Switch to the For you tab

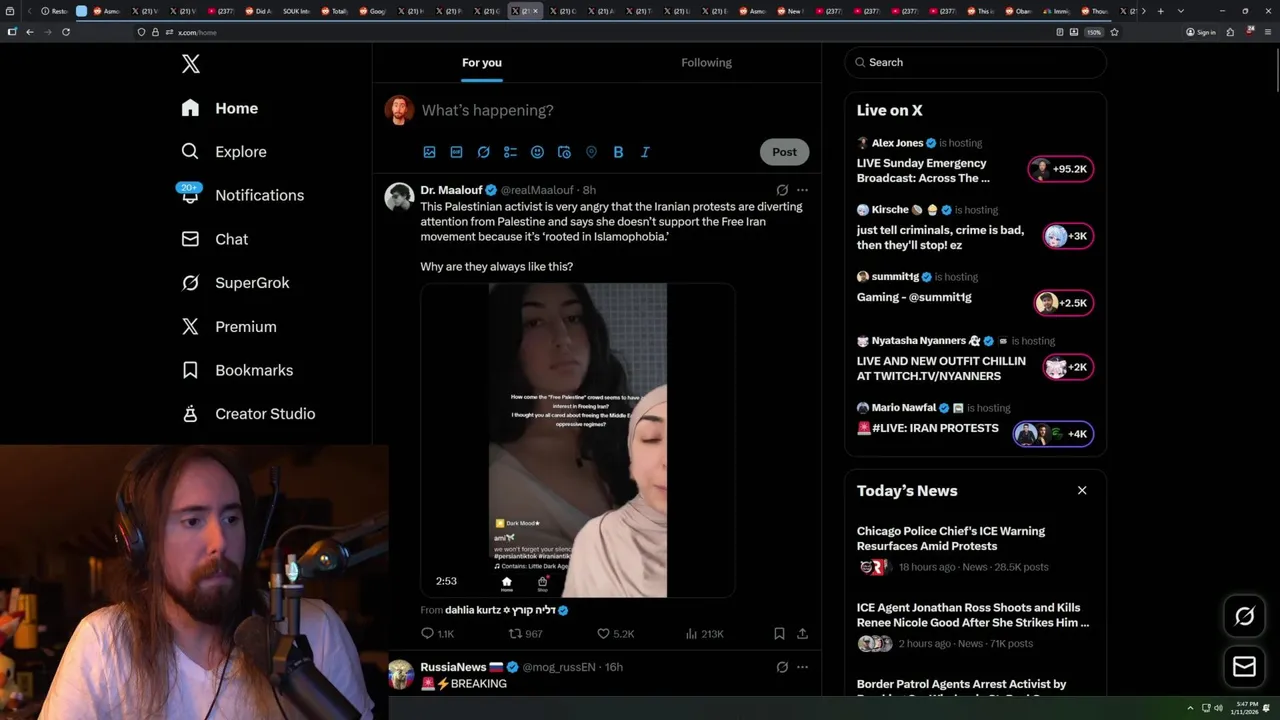[482, 62]
